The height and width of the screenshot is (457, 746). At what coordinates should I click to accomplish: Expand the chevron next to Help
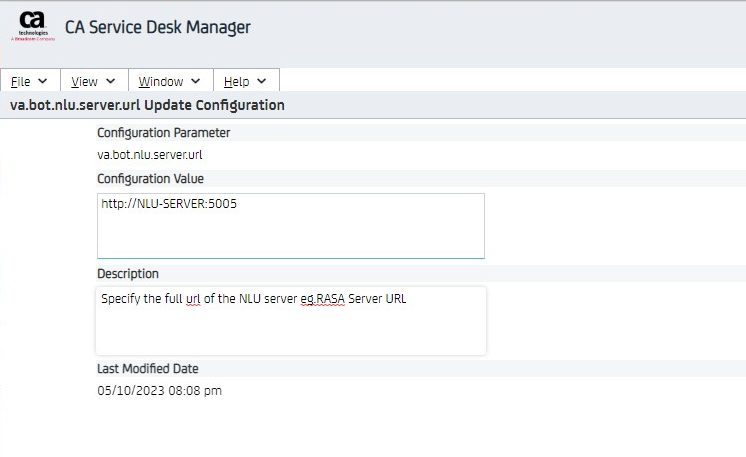coord(262,81)
